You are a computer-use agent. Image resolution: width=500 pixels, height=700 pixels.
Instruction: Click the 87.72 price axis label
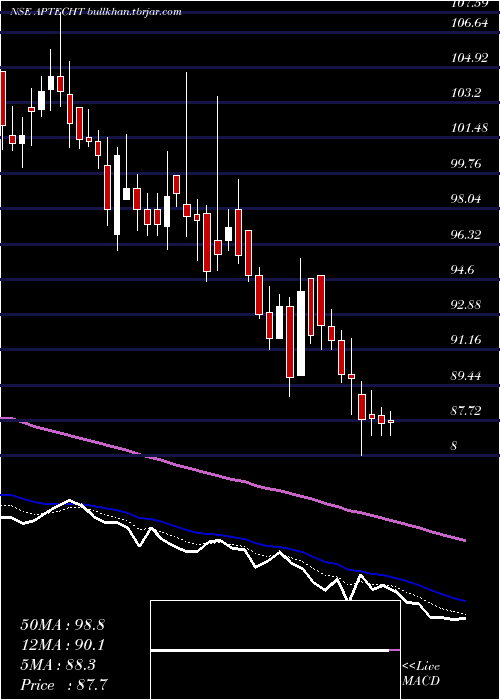click(467, 411)
